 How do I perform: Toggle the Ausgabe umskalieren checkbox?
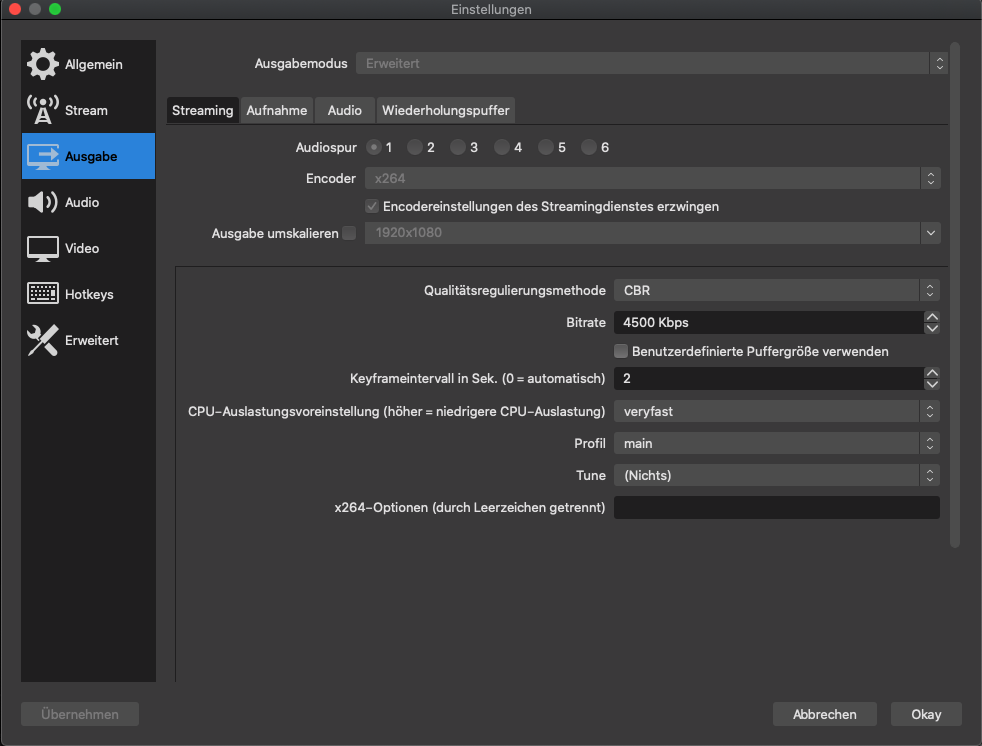[x=348, y=233]
